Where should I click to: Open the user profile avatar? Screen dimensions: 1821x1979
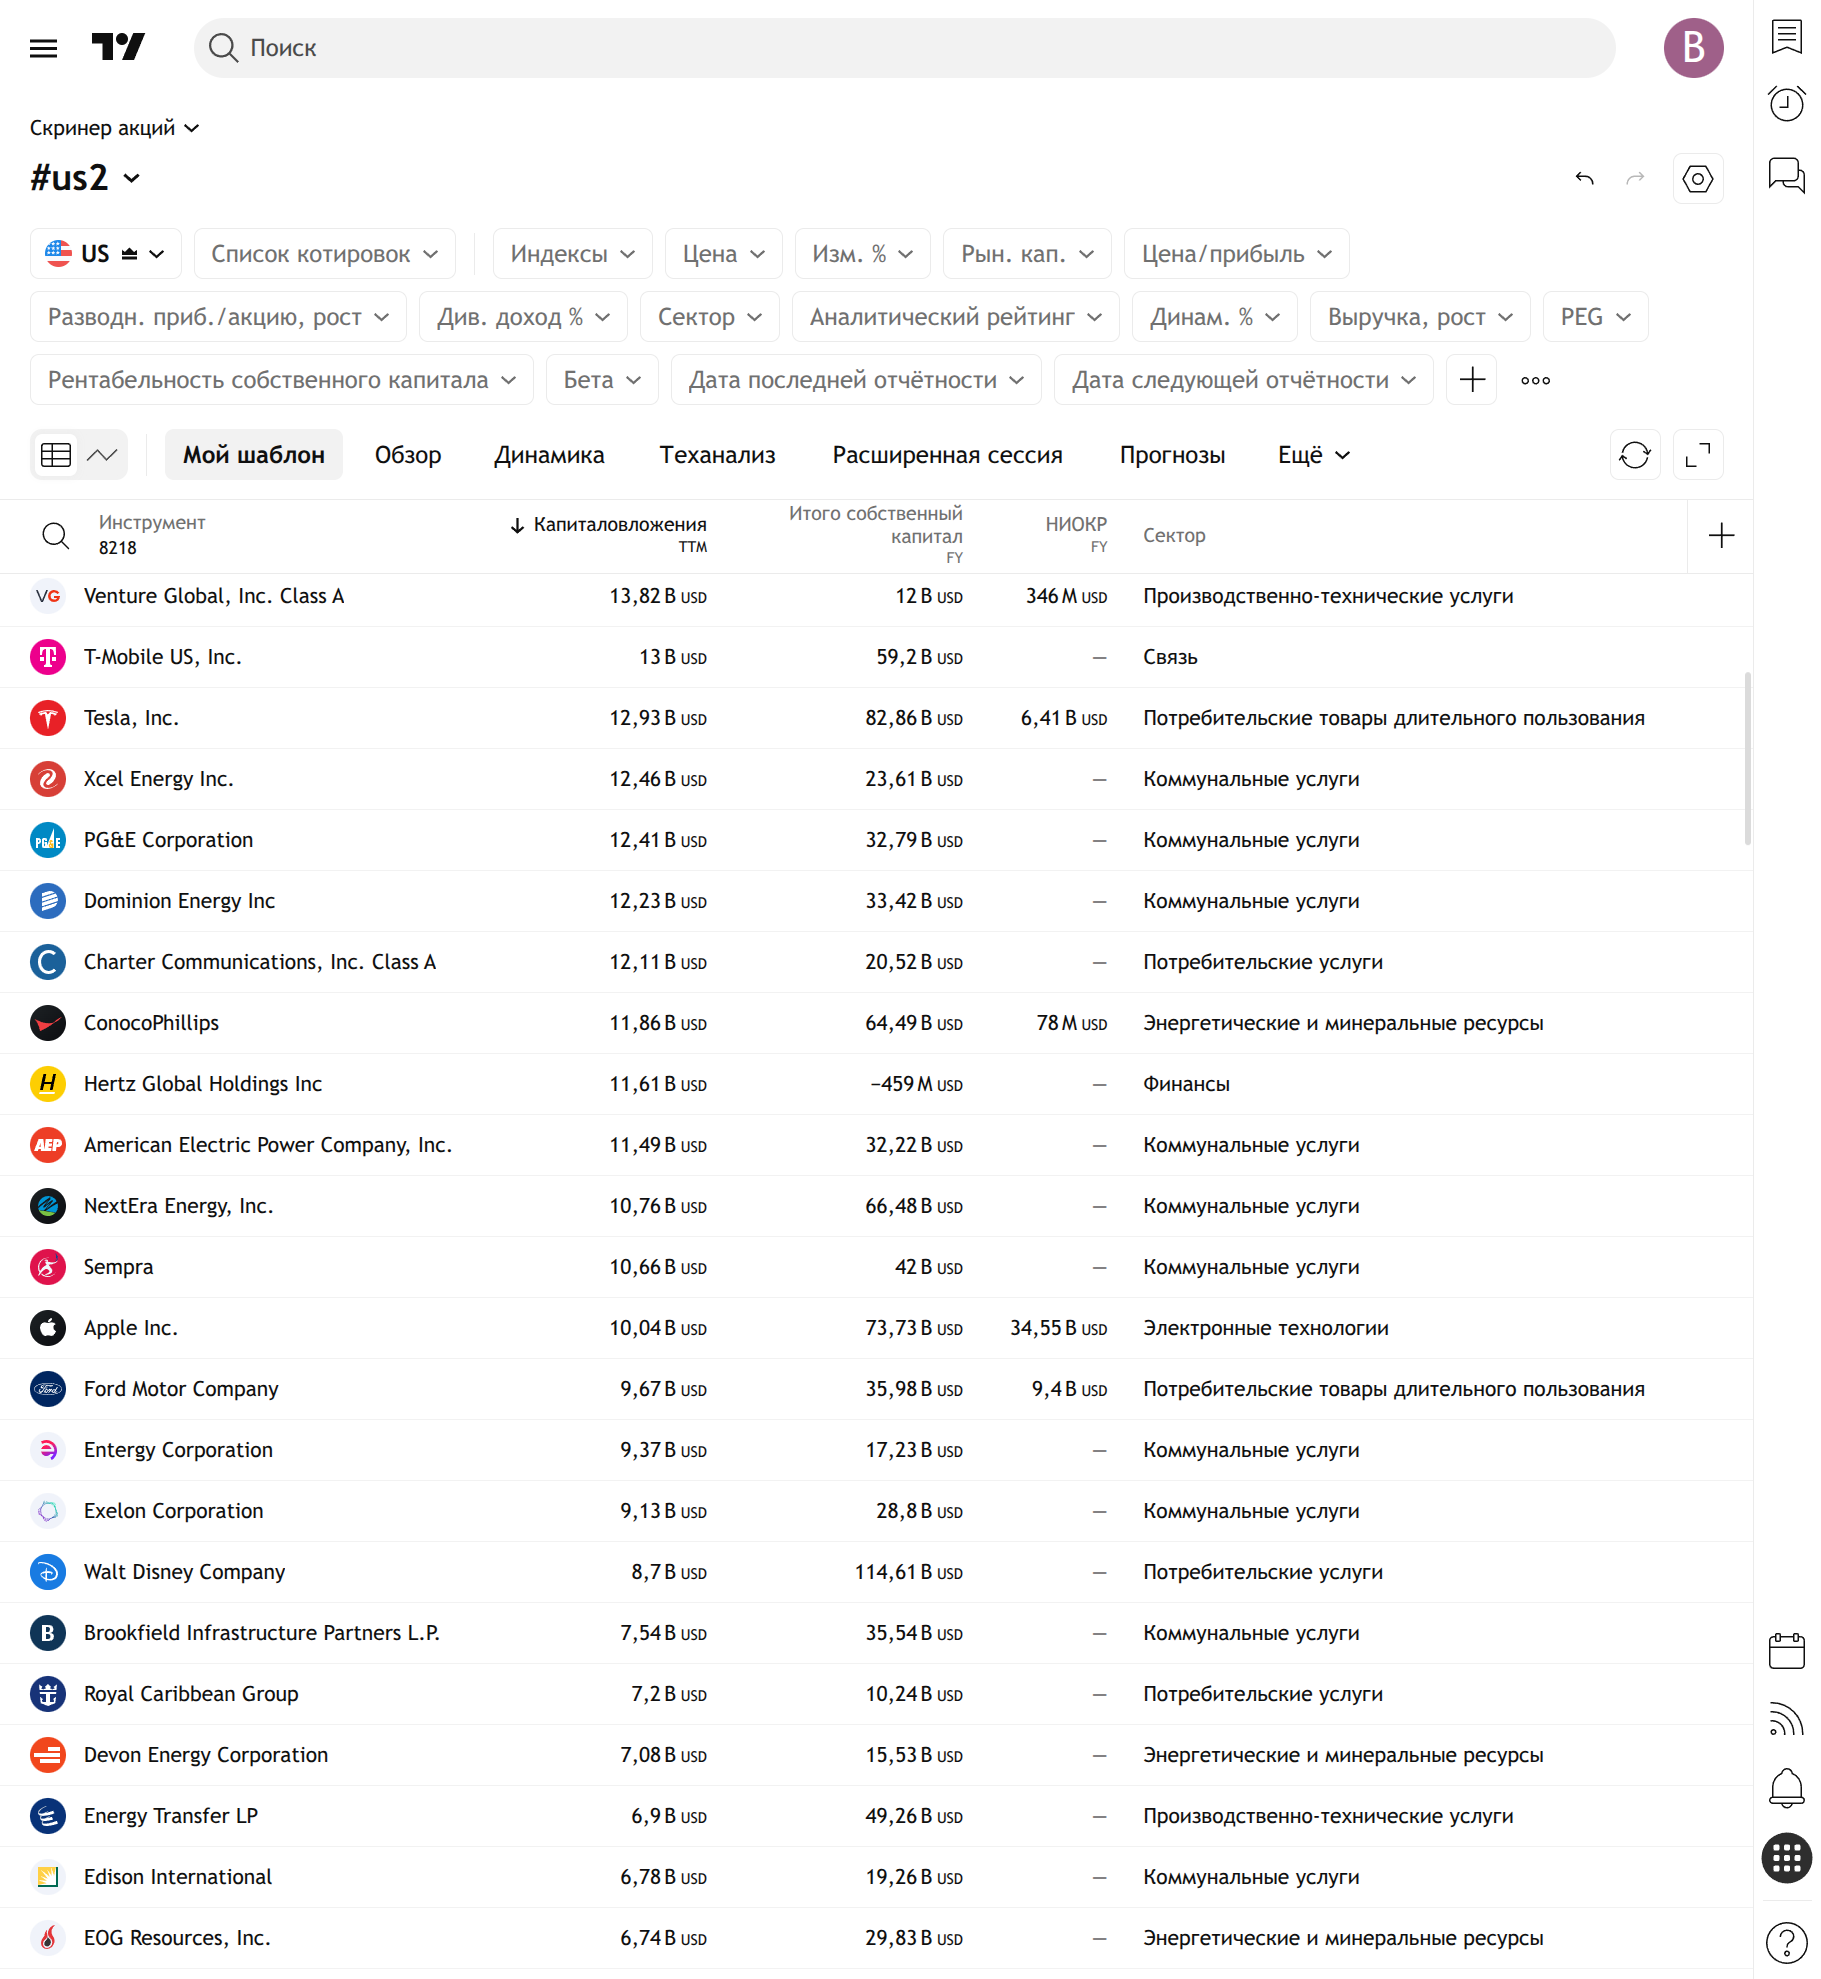pos(1692,47)
